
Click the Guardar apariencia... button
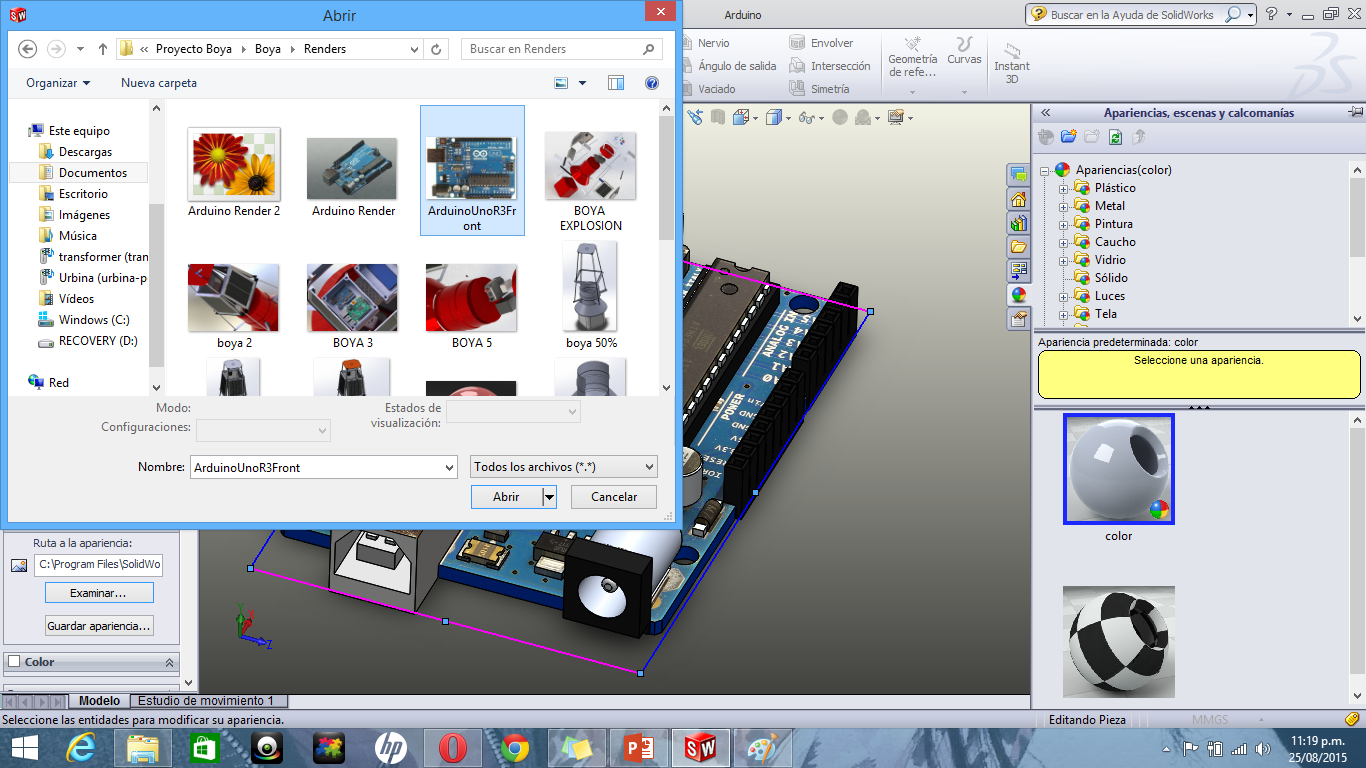99,626
